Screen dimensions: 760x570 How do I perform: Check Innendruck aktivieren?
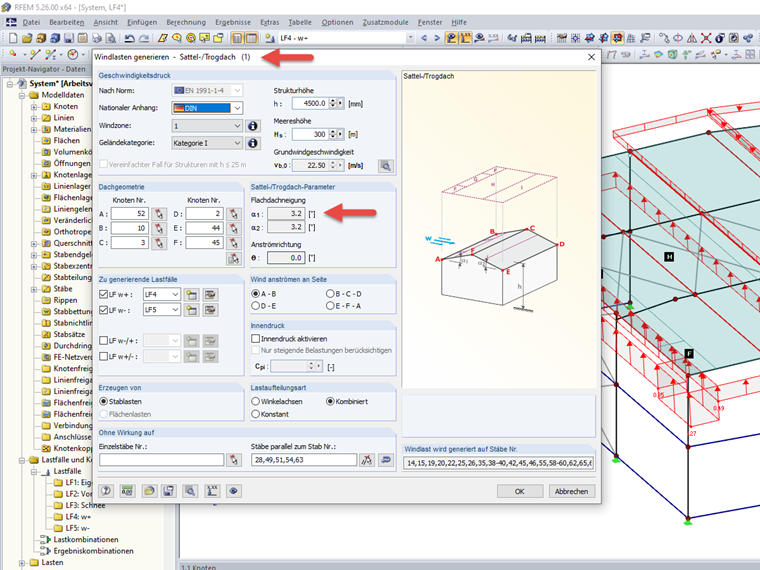(255, 338)
